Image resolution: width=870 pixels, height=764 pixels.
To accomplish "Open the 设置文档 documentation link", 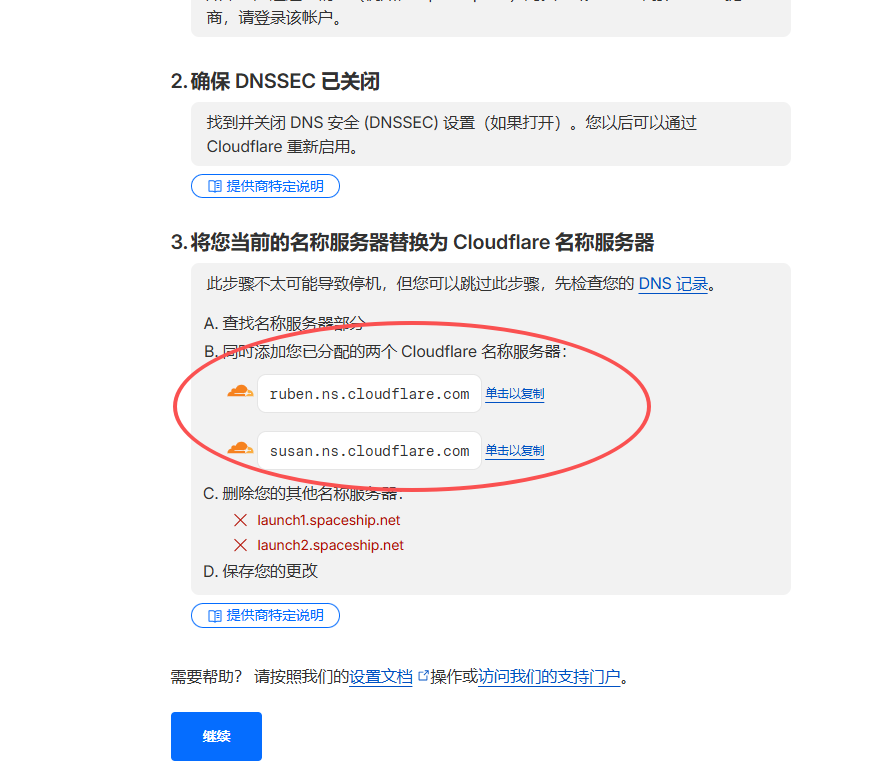I will pos(381,677).
